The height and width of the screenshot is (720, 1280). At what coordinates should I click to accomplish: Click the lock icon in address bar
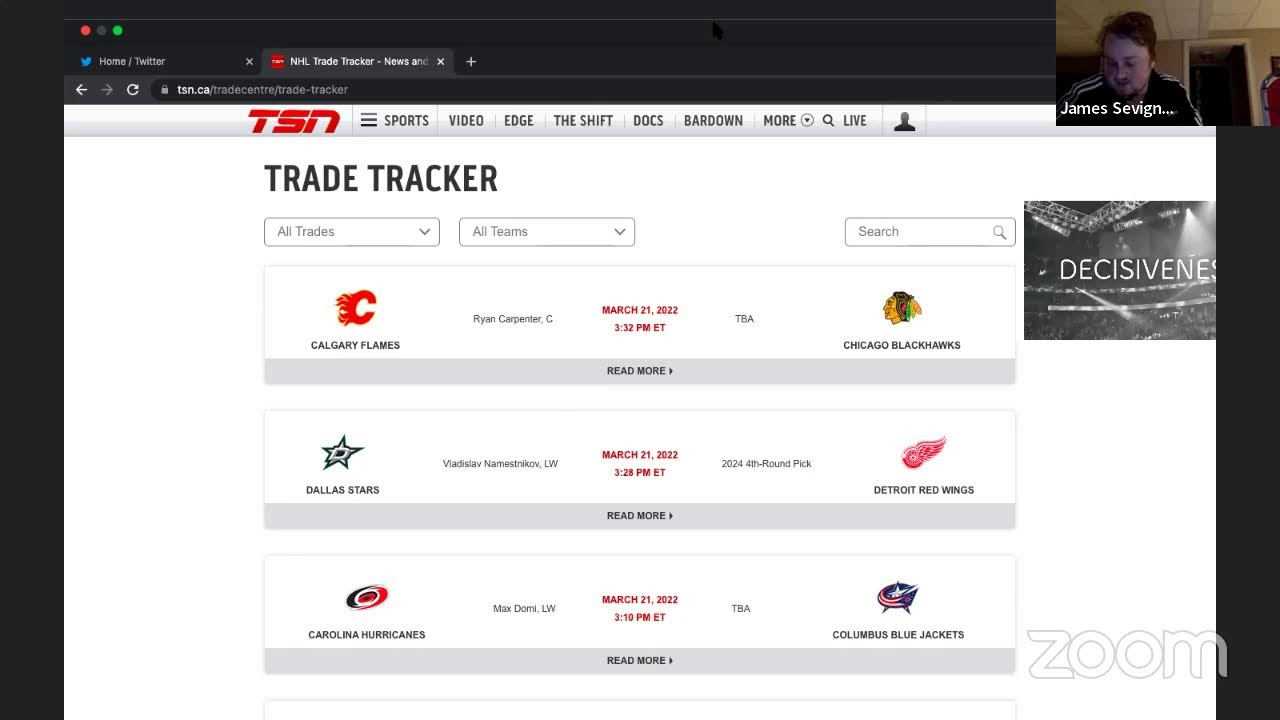tap(164, 89)
